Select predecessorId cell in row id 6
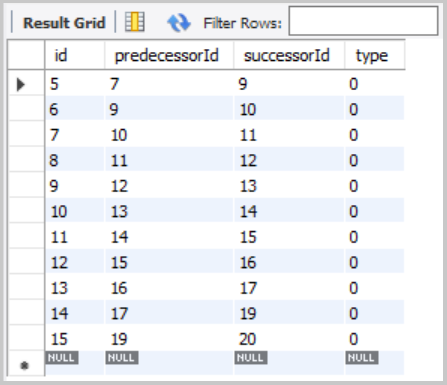This screenshot has height=385, width=447. pyautogui.click(x=169, y=109)
